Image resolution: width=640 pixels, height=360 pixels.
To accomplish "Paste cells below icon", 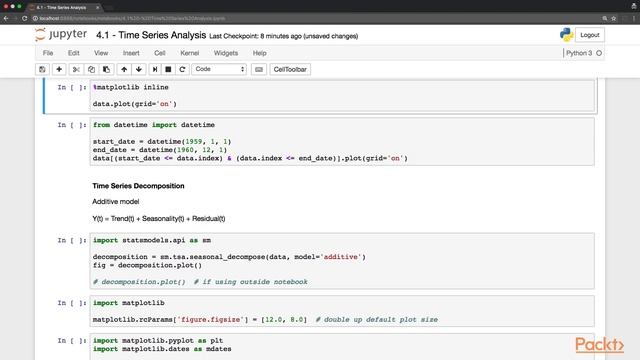I will click(x=107, y=69).
